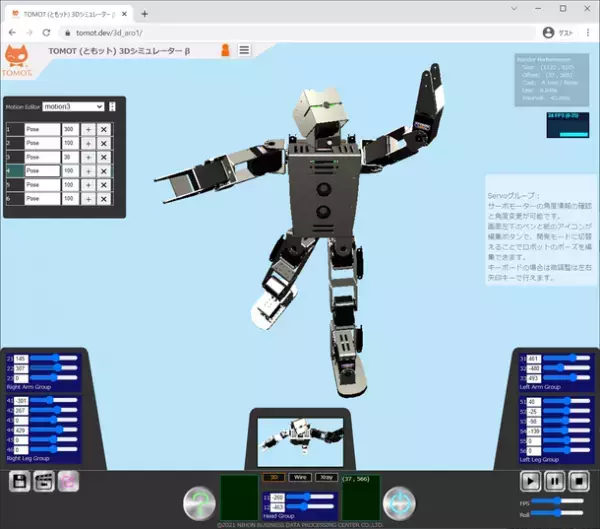Viewport: 600px width, 529px height.
Task: Open the motion3 dropdown in Motion Editor
Action: pyautogui.click(x=73, y=106)
